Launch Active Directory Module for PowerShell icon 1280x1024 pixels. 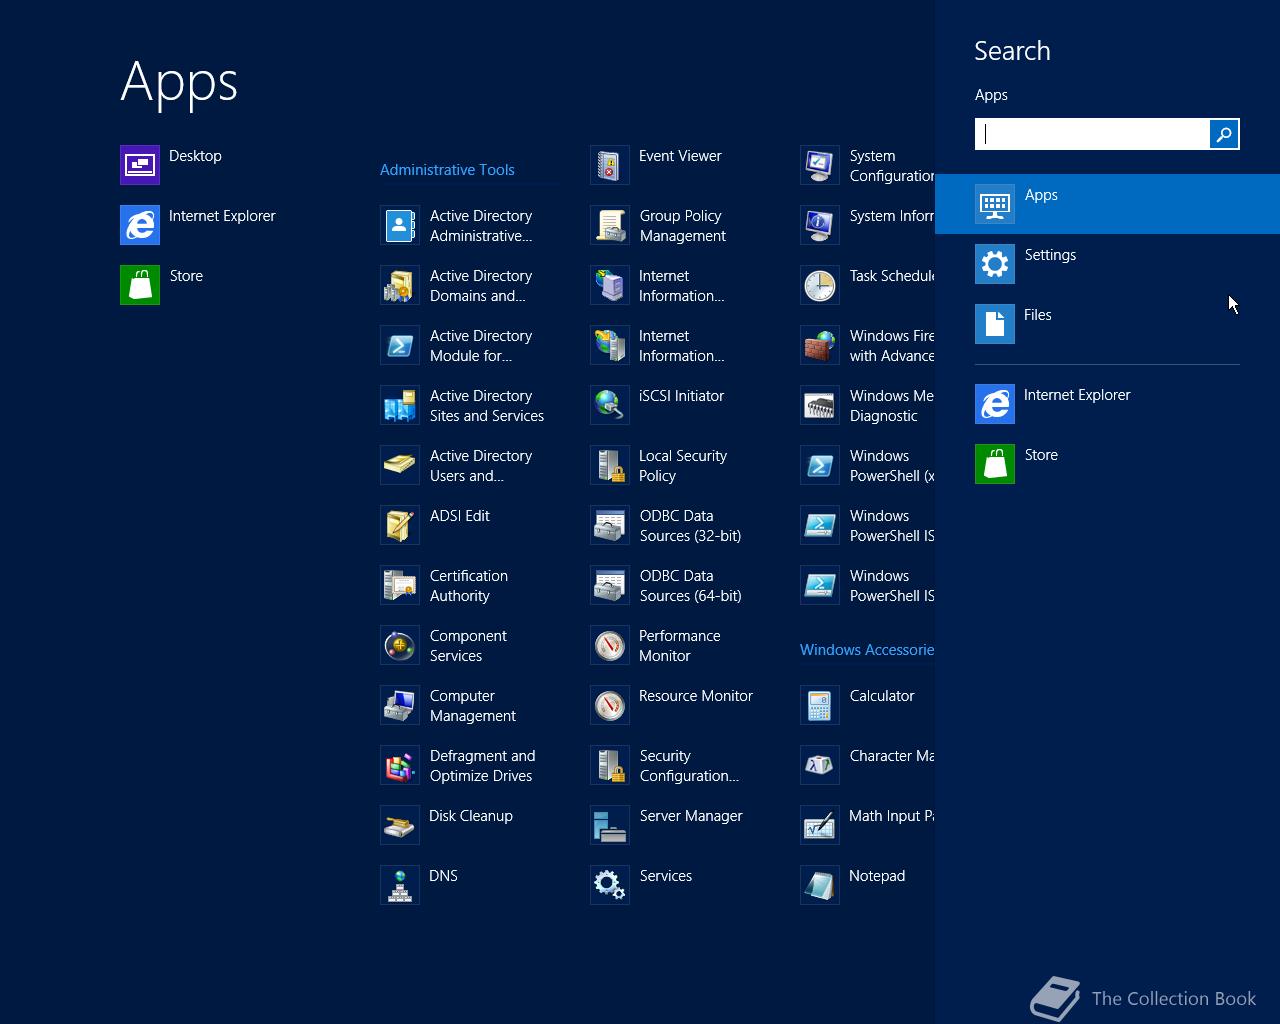click(x=400, y=345)
